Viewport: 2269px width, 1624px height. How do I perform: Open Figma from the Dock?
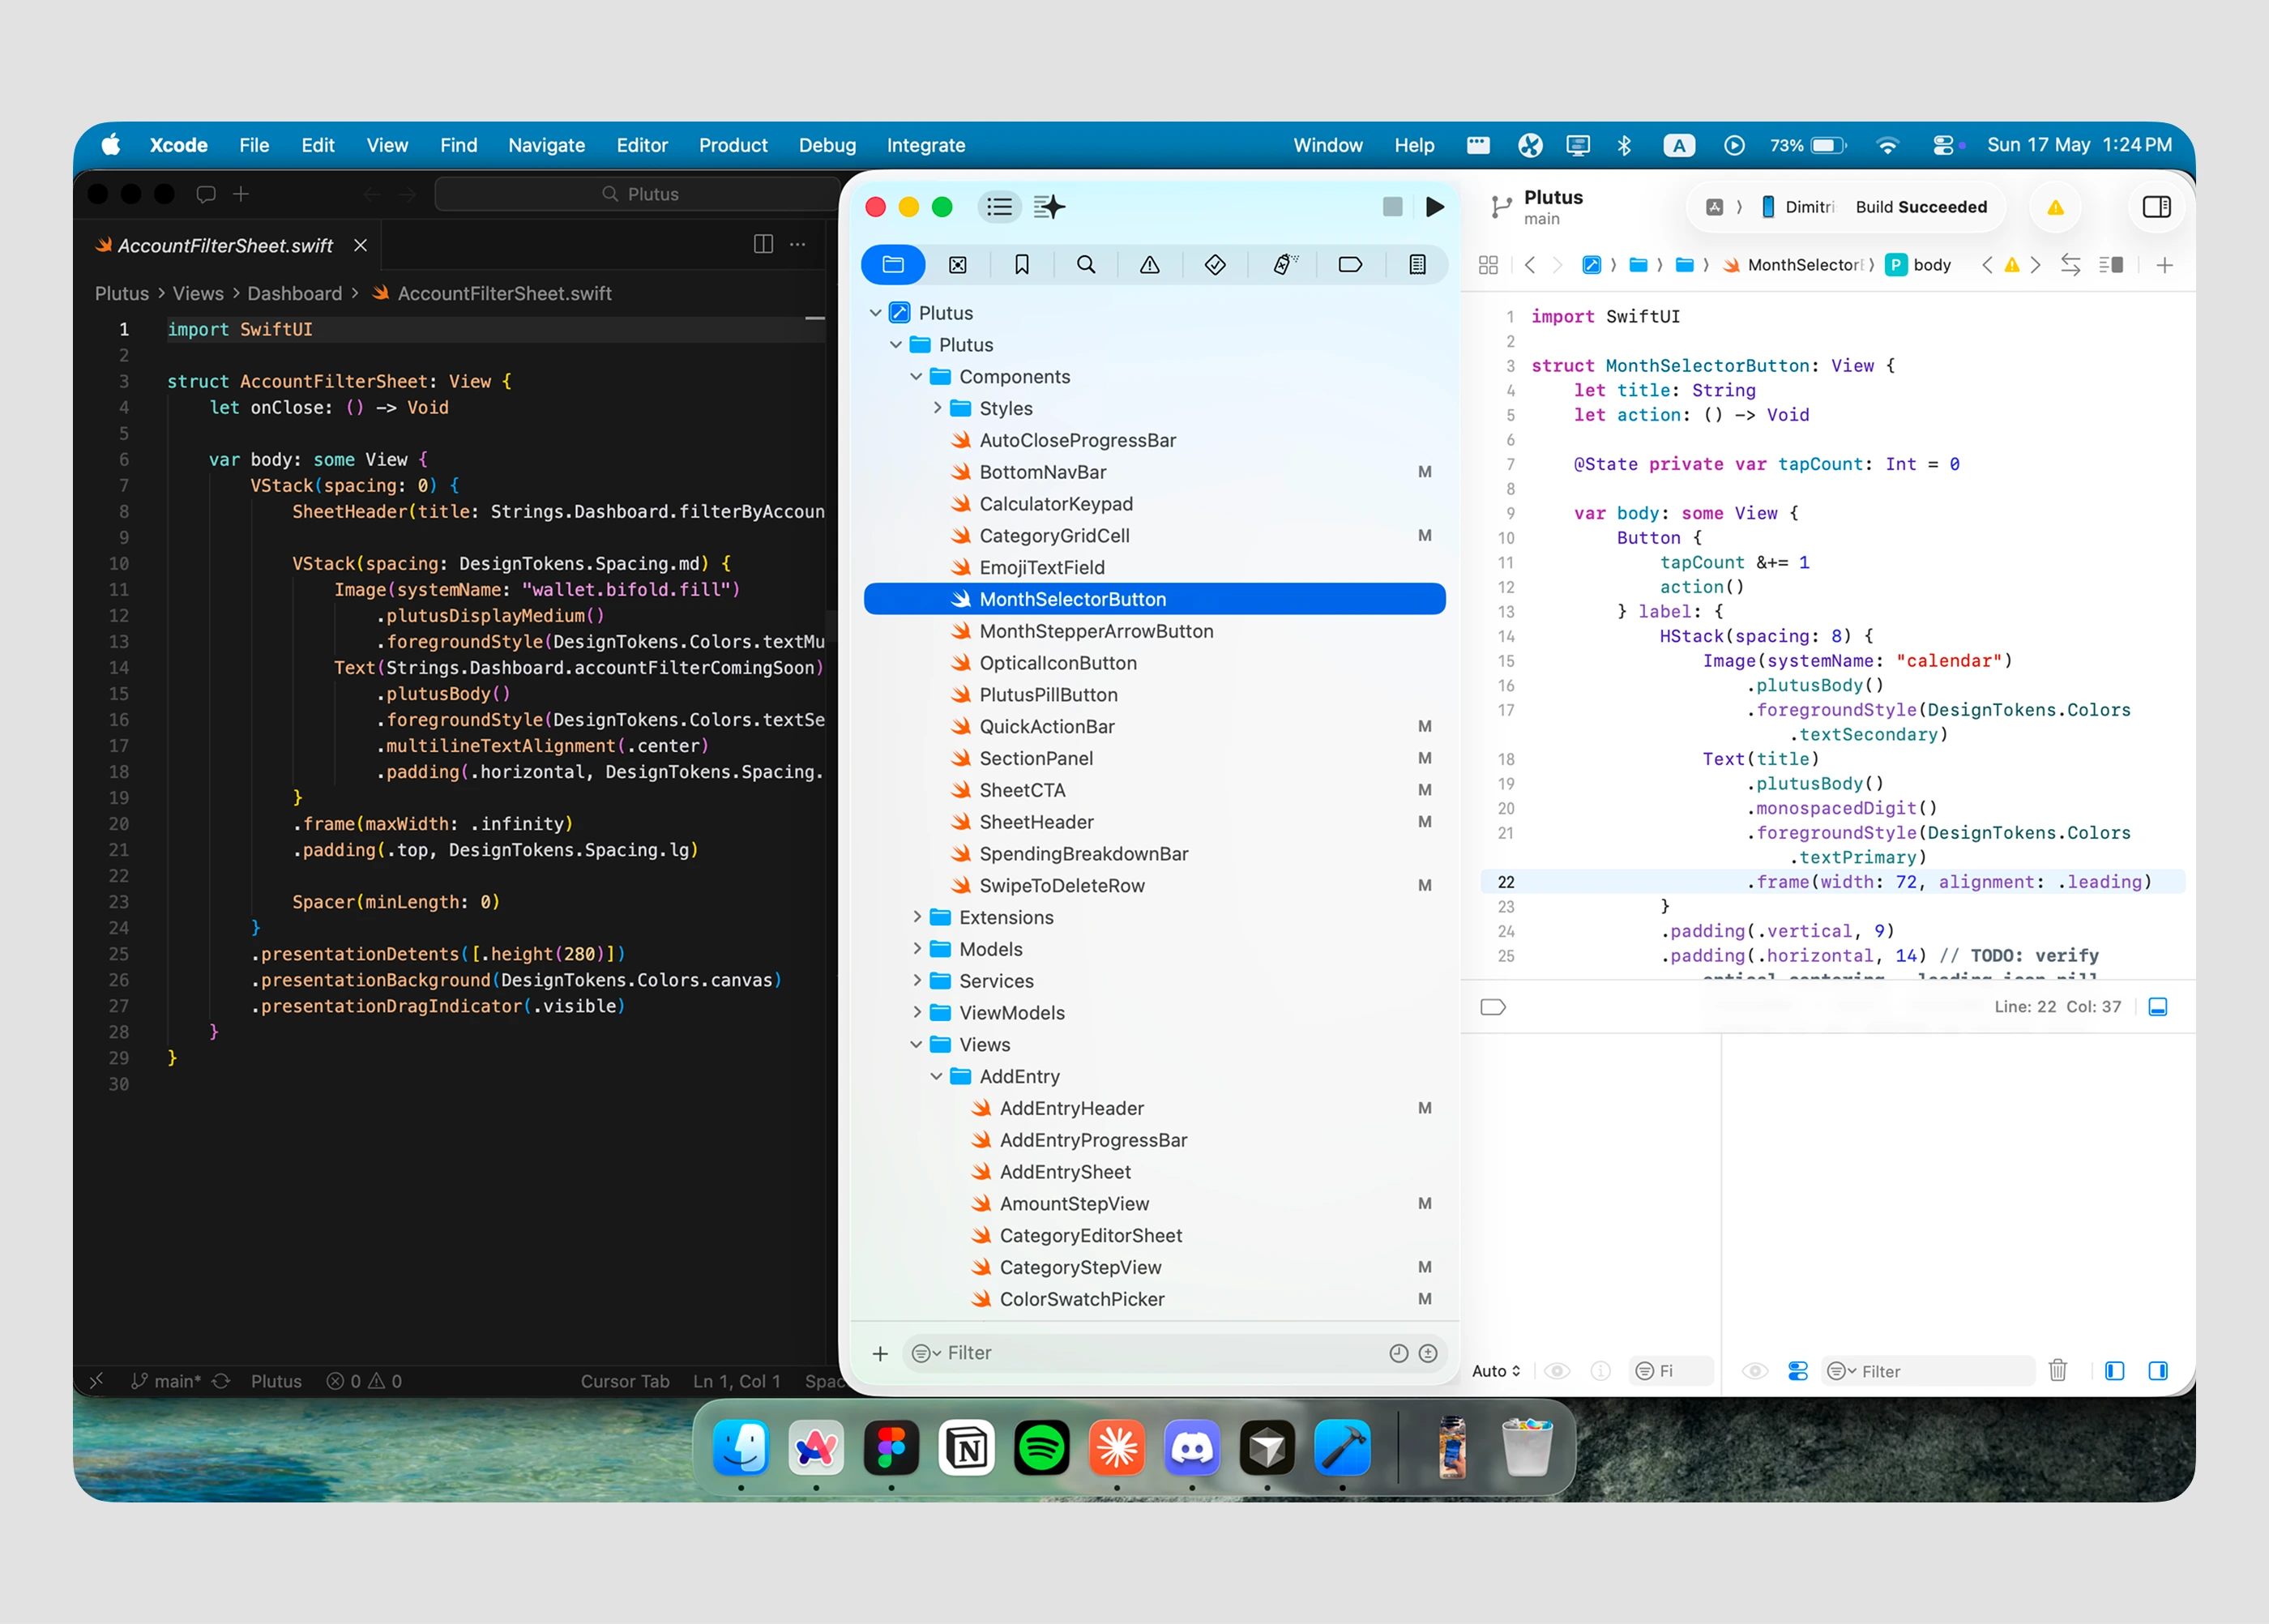891,1449
